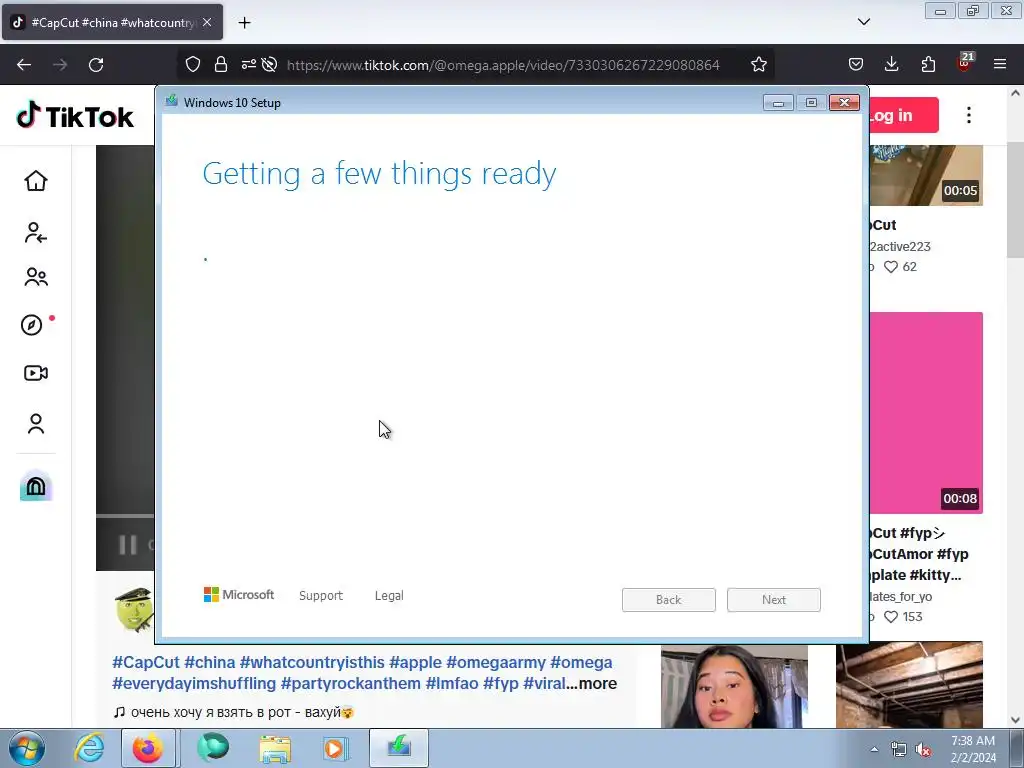Click the Next button in Windows 10 Setup
The image size is (1024, 768).
click(x=774, y=600)
